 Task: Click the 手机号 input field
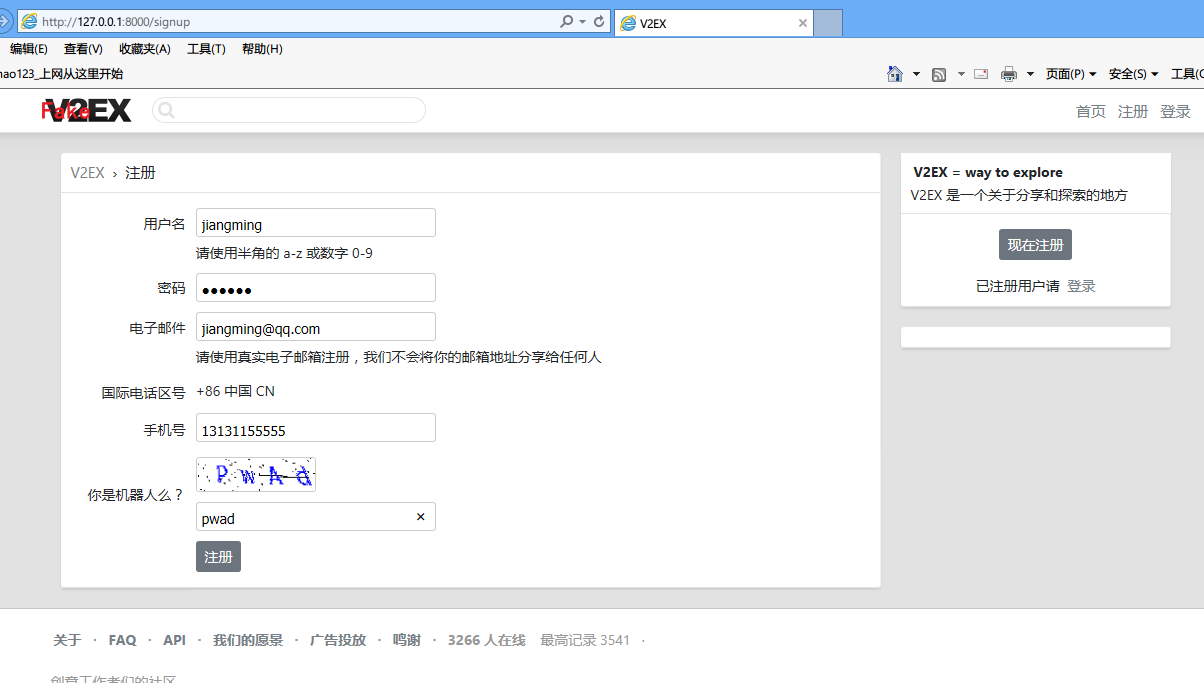point(316,428)
